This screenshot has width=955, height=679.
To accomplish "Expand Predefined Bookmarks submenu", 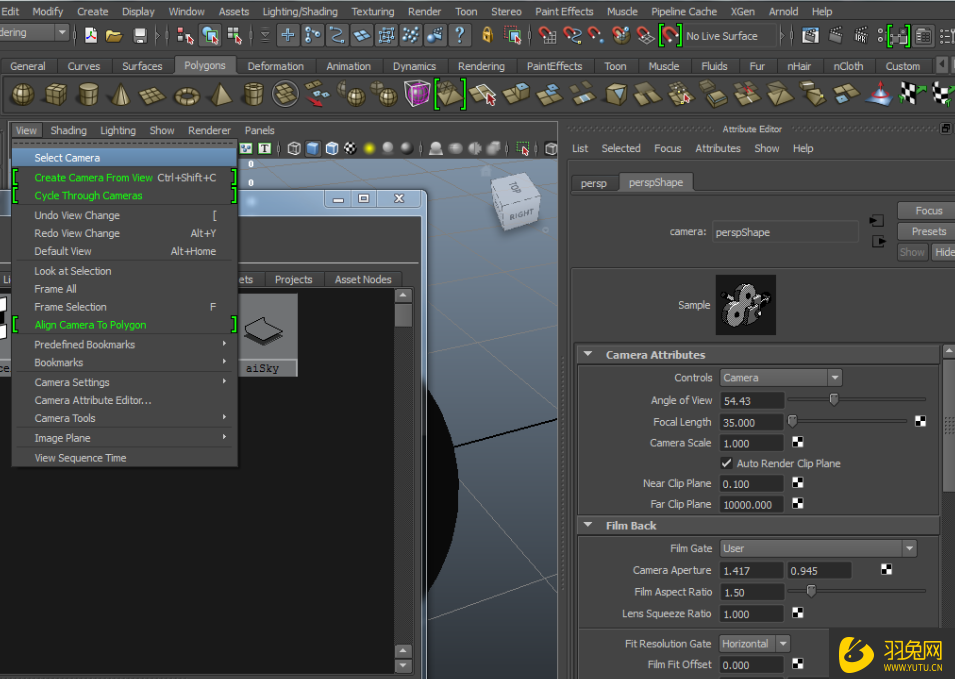I will [124, 344].
